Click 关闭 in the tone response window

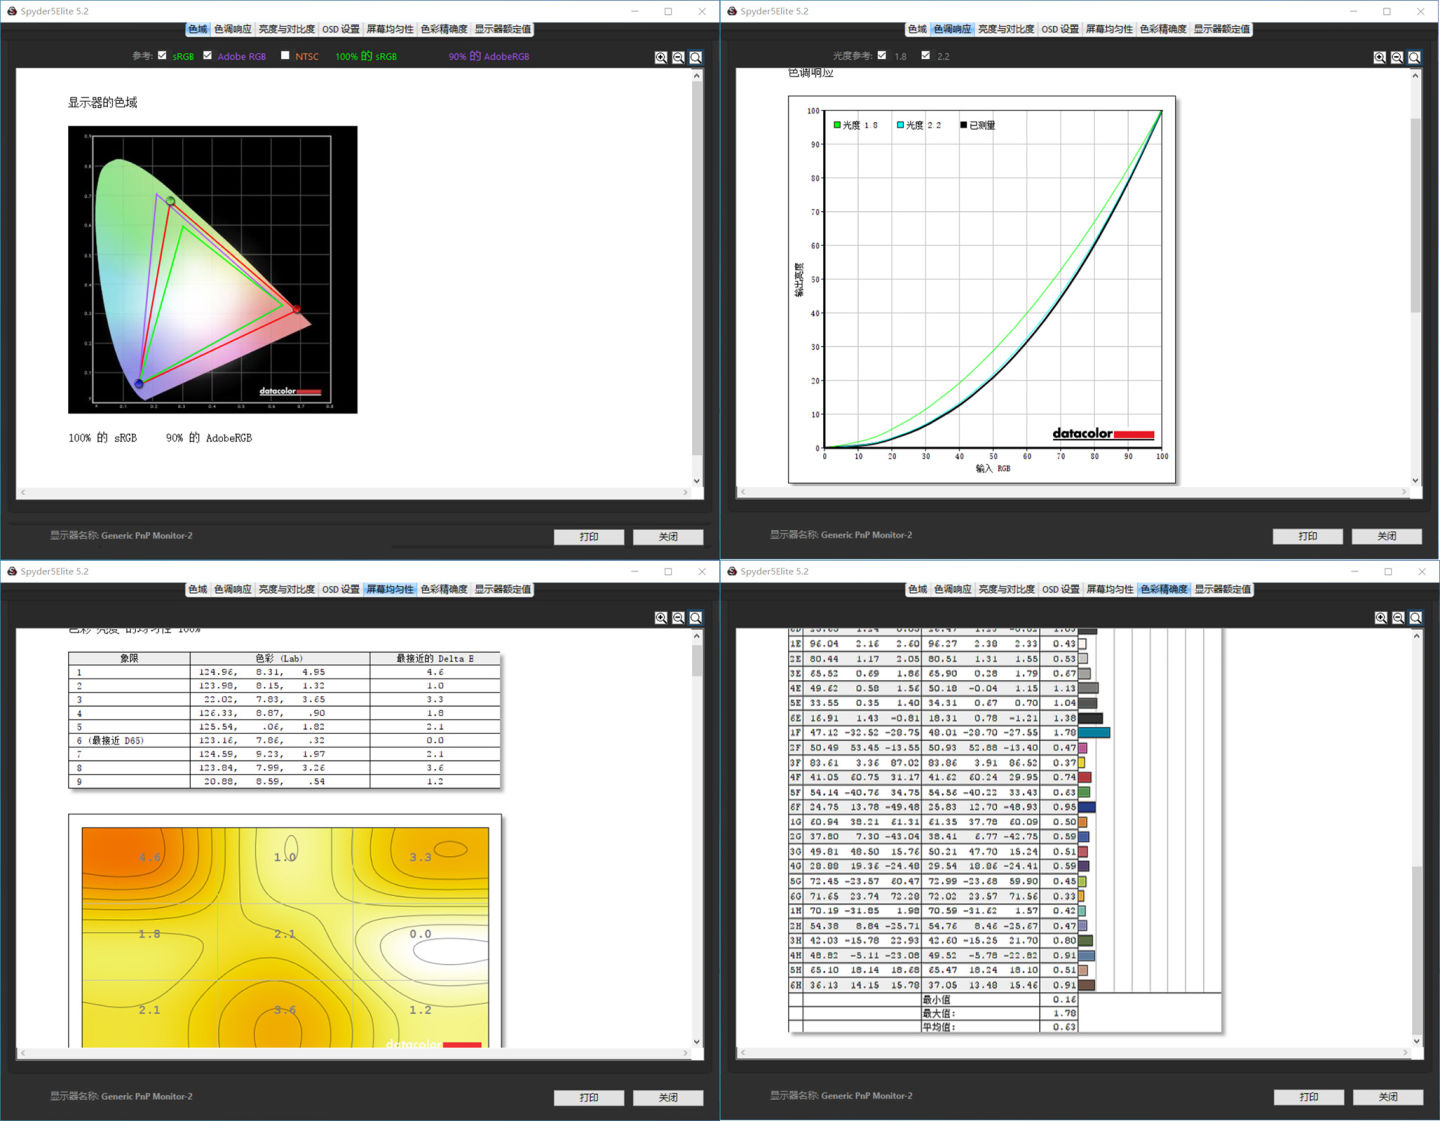(x=1387, y=536)
